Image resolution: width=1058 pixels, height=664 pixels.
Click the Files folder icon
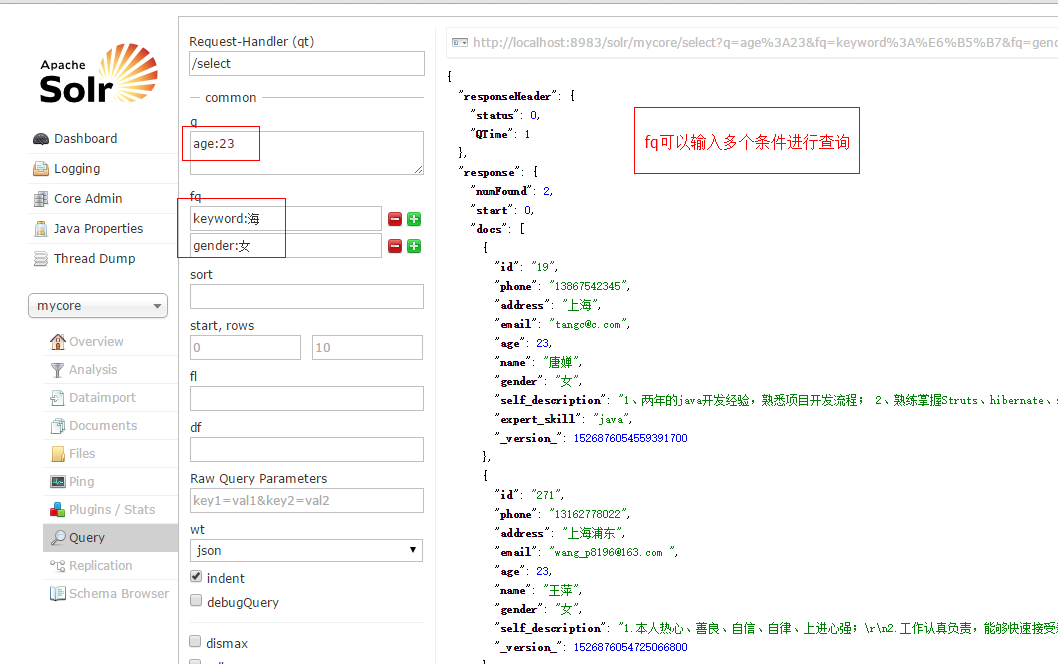pos(58,454)
